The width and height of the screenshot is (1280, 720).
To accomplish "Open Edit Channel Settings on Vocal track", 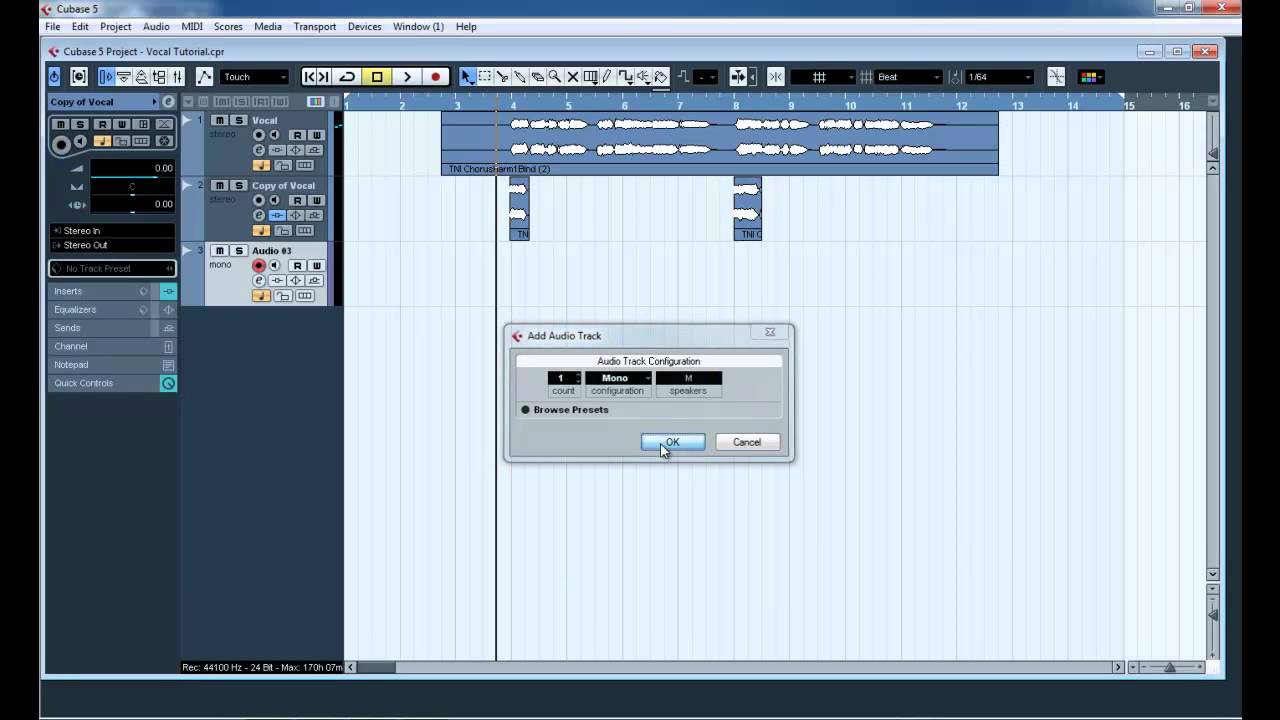I will [x=259, y=151].
